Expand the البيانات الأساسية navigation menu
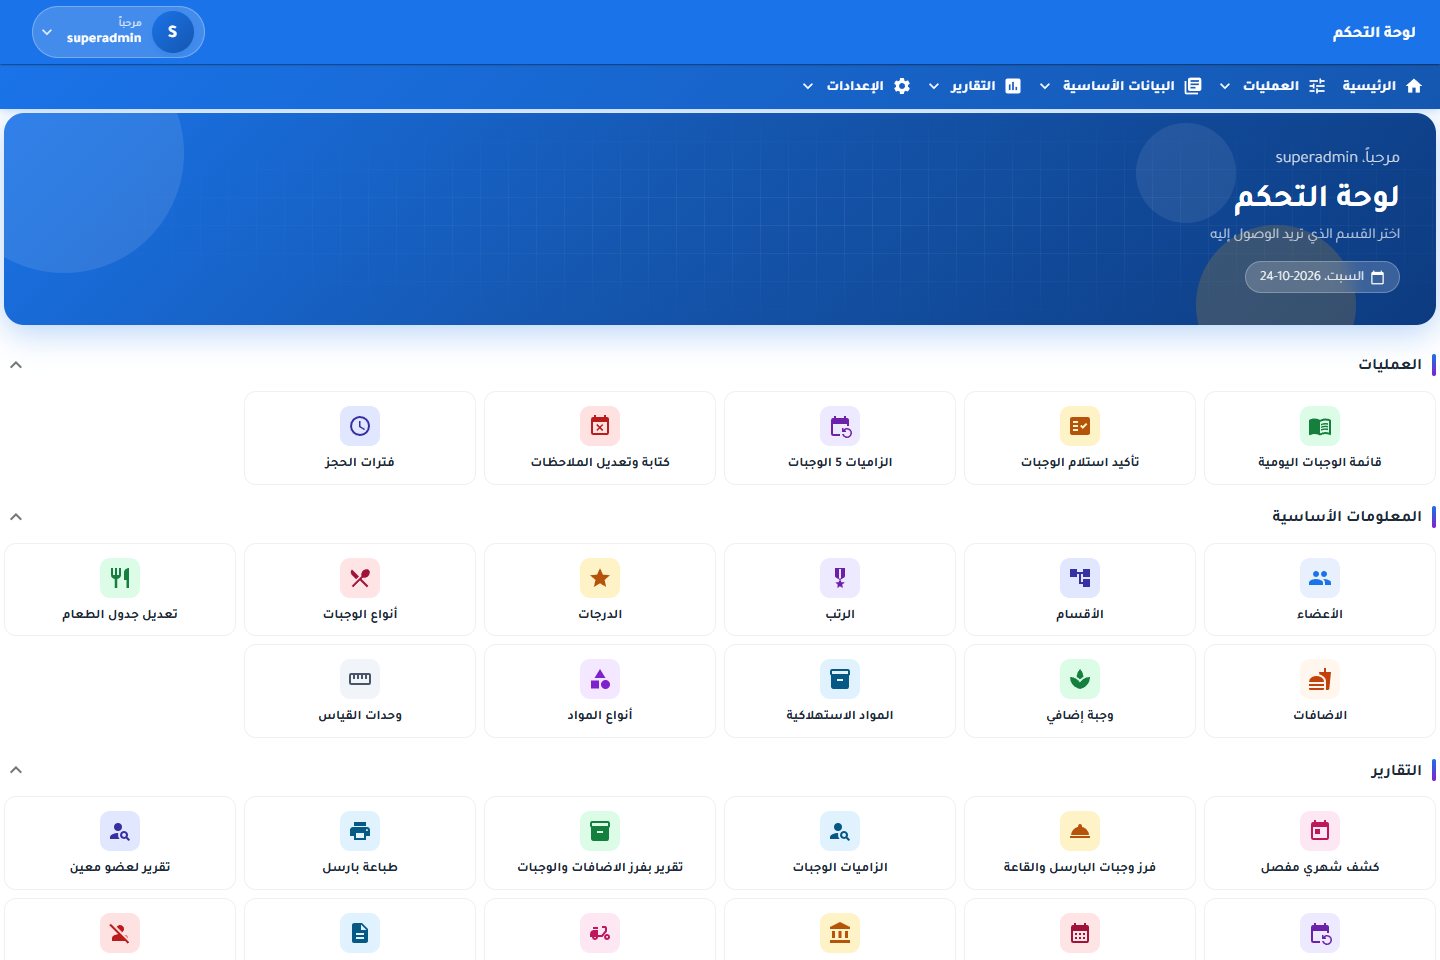Viewport: 1440px width, 960px height. (x=1120, y=86)
